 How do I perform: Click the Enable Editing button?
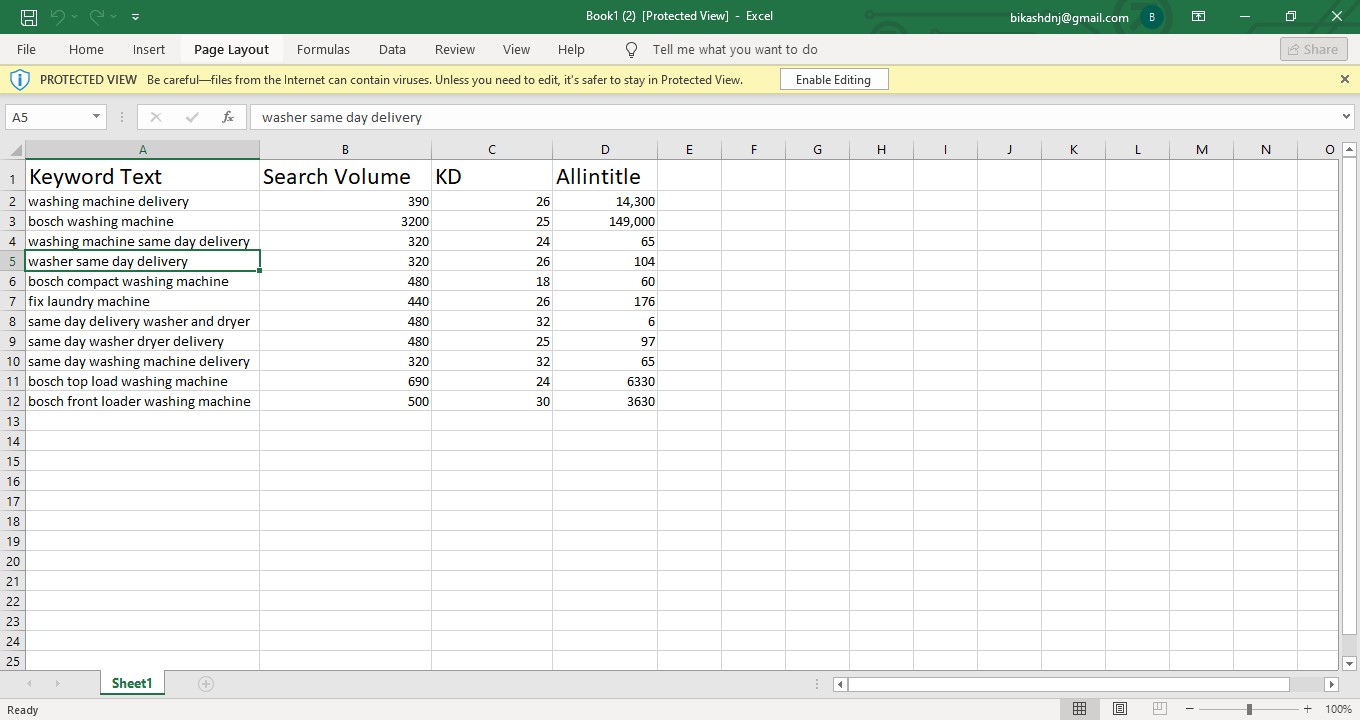click(833, 80)
